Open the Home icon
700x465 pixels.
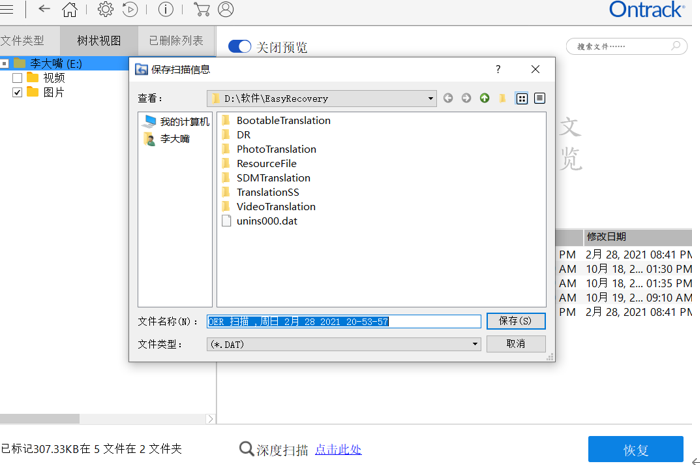[x=70, y=9]
